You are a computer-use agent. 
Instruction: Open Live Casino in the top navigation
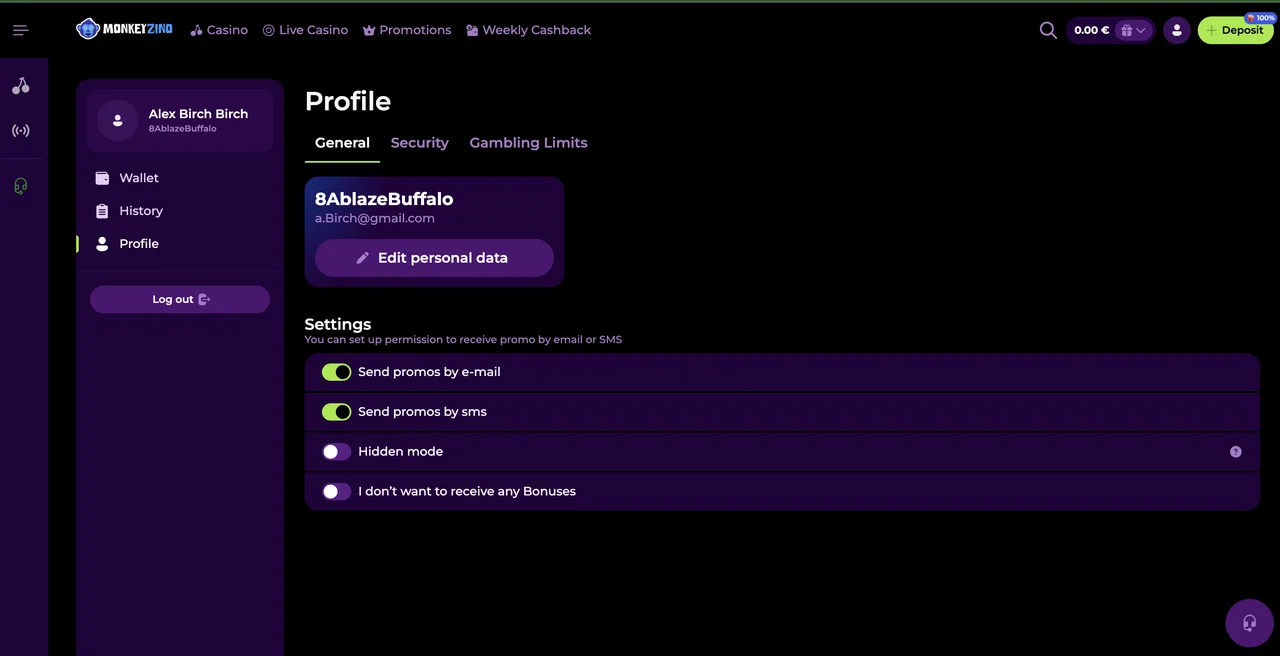pyautogui.click(x=305, y=30)
